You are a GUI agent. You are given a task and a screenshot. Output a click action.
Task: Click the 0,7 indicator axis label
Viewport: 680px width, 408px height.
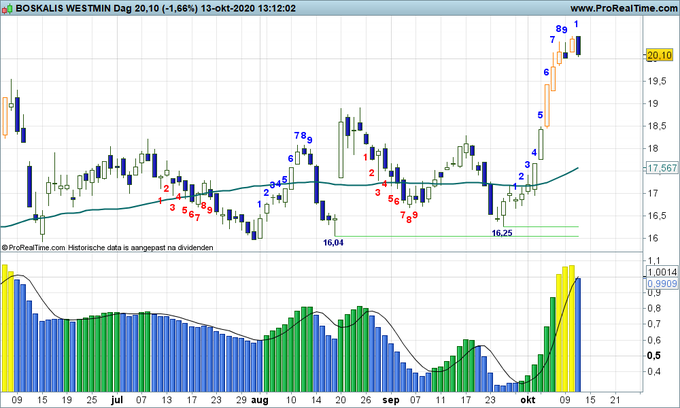[654, 324]
